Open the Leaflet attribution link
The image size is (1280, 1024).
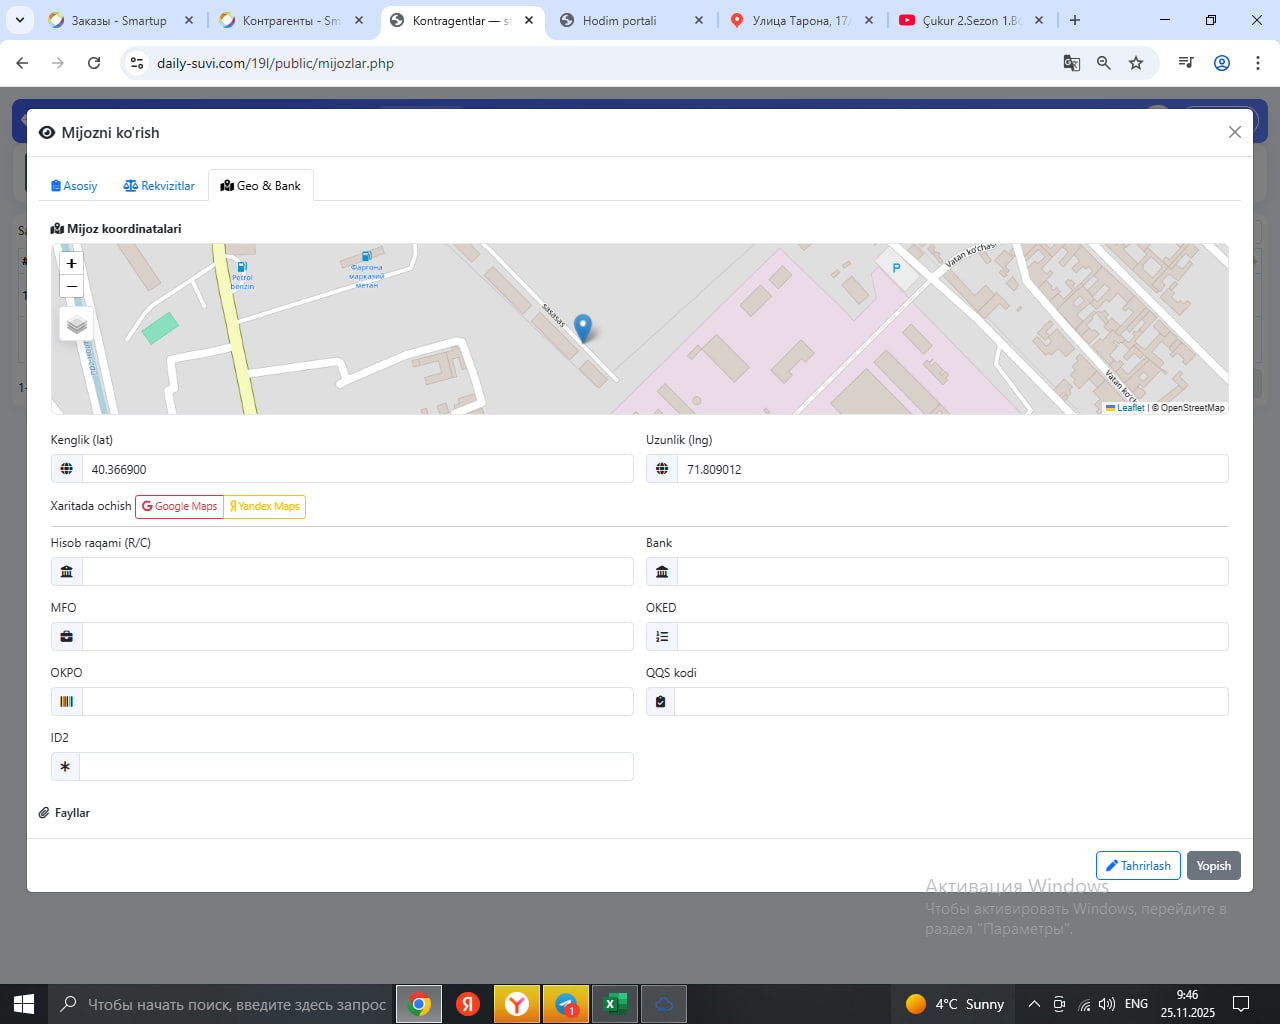coord(1130,408)
